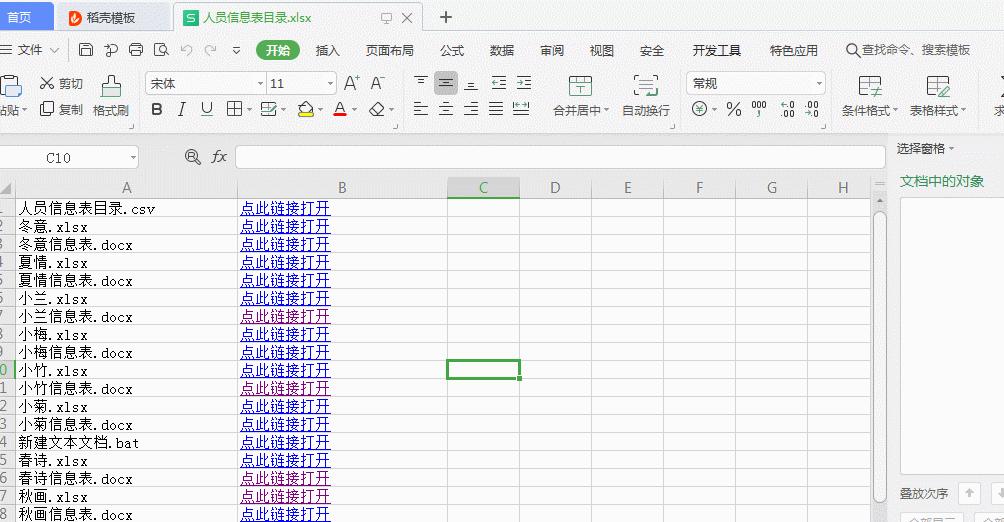Apply distributed alignment icon
This screenshot has width=1004, height=522.
pos(521,109)
